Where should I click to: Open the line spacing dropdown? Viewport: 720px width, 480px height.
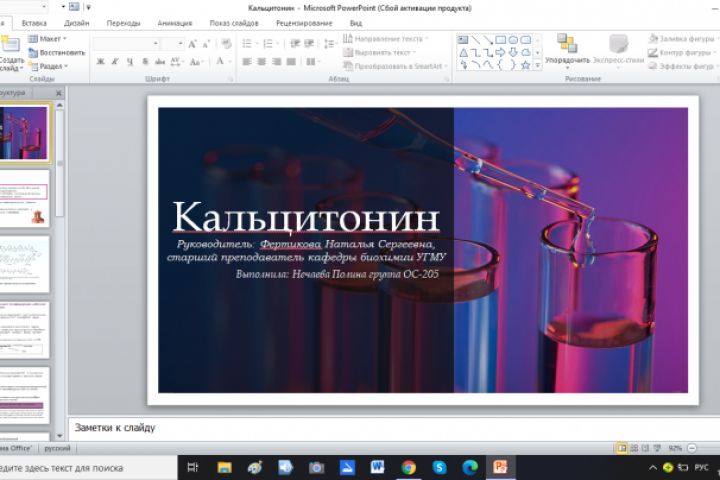[x=330, y=44]
